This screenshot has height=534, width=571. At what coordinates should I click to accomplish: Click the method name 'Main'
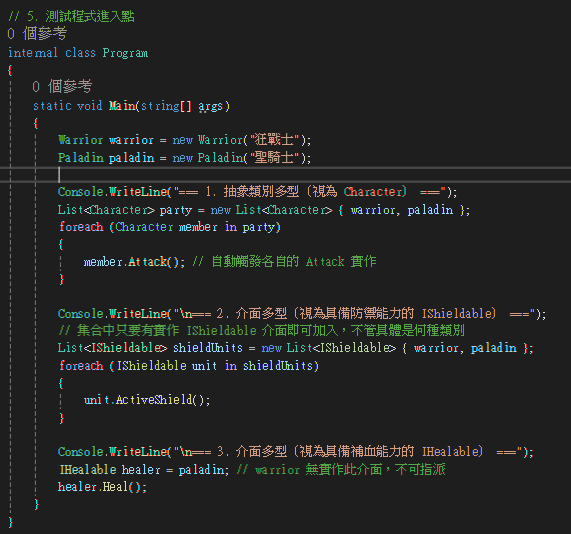[x=122, y=106]
